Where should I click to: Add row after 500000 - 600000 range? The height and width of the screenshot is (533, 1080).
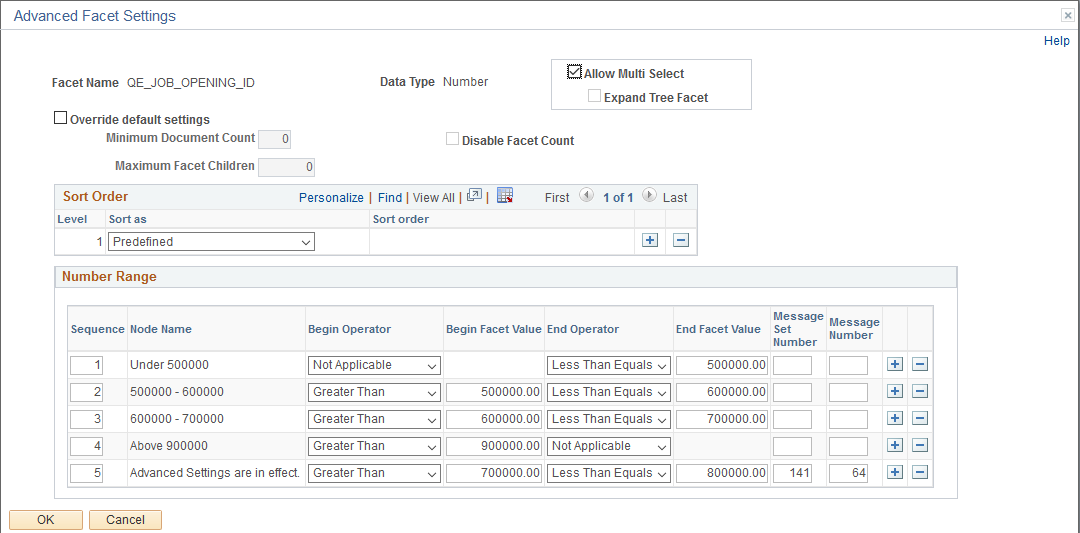[x=894, y=391]
